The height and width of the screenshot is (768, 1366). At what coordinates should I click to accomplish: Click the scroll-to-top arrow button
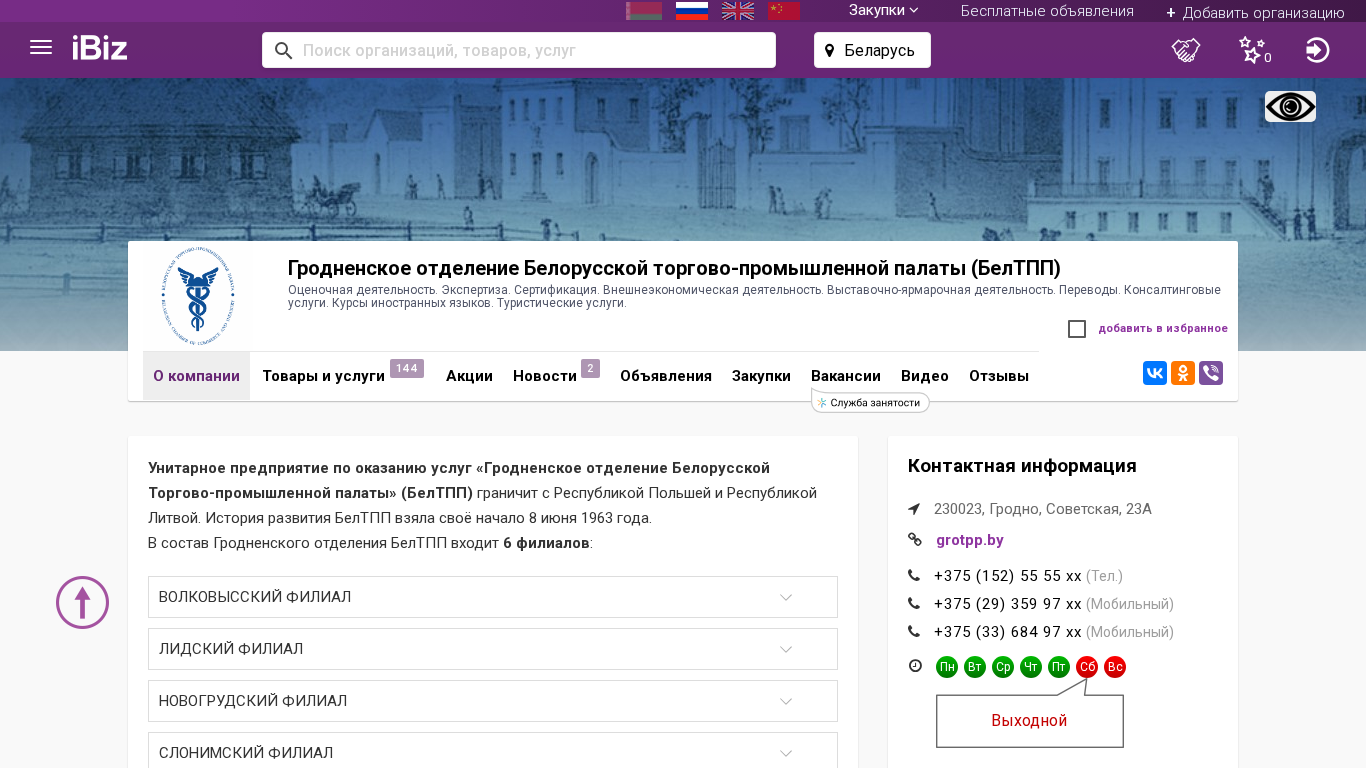tap(82, 603)
